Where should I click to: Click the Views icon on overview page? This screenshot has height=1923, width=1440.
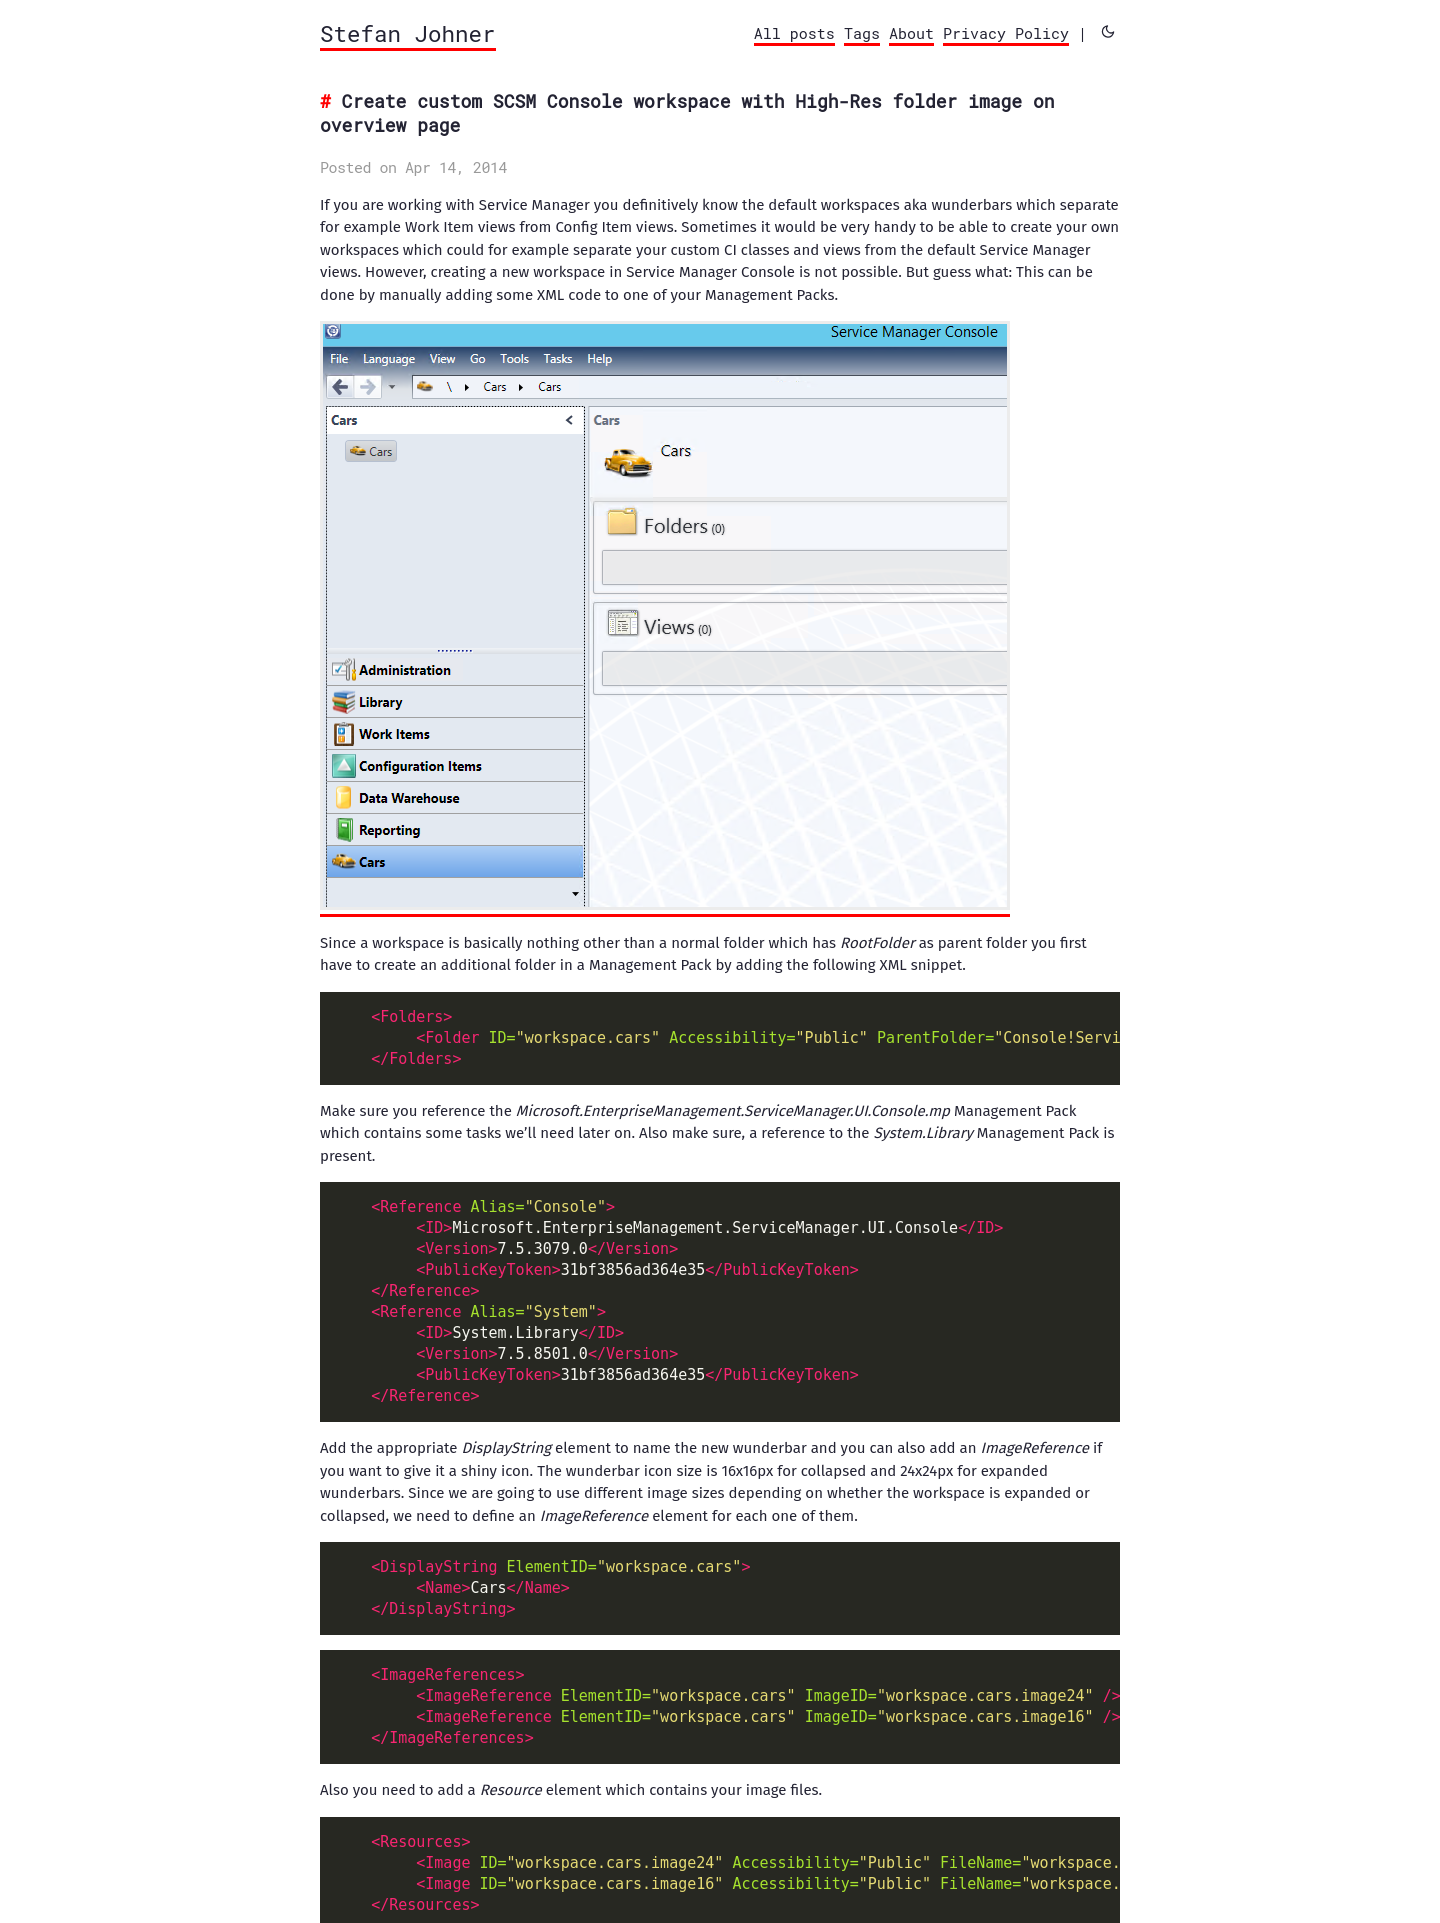[622, 623]
